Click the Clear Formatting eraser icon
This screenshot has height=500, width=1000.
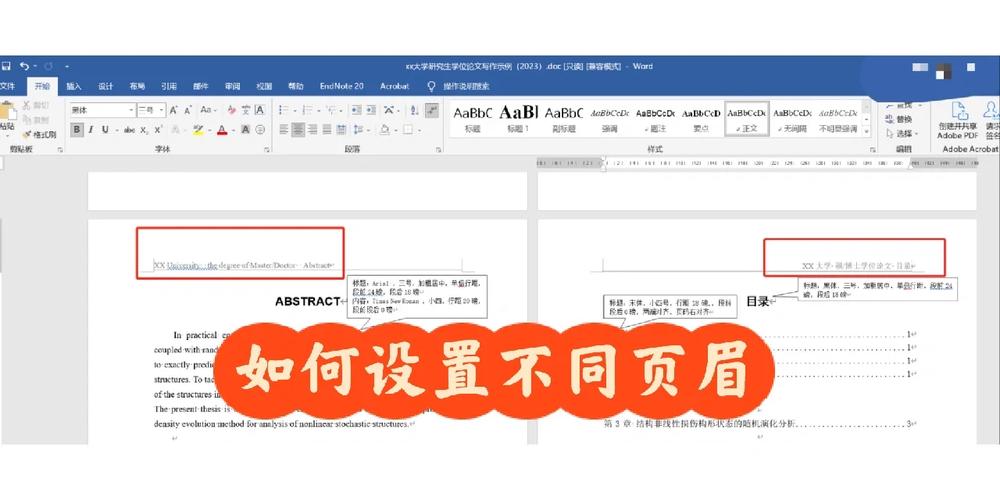click(x=232, y=110)
